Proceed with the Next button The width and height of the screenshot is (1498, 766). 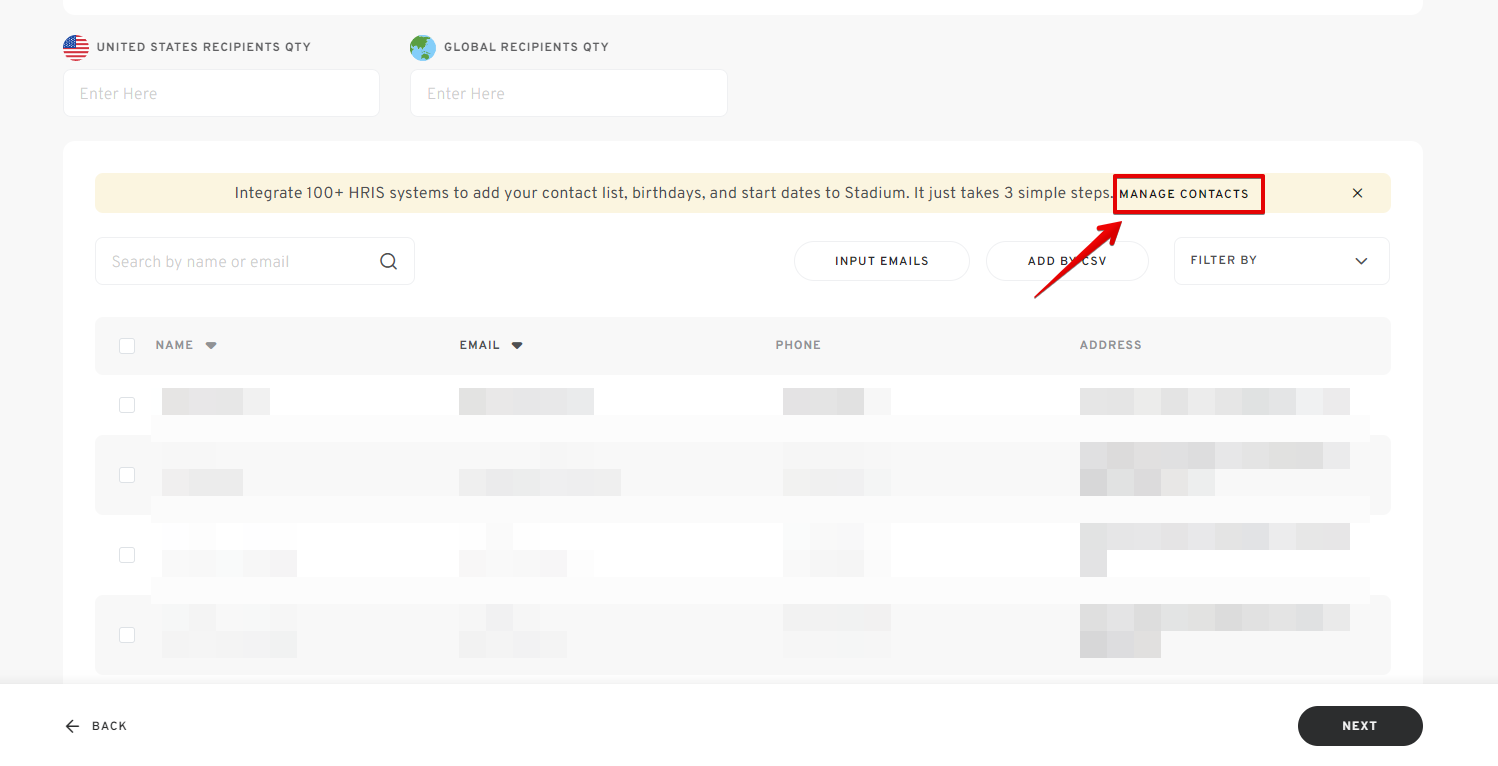point(1359,726)
